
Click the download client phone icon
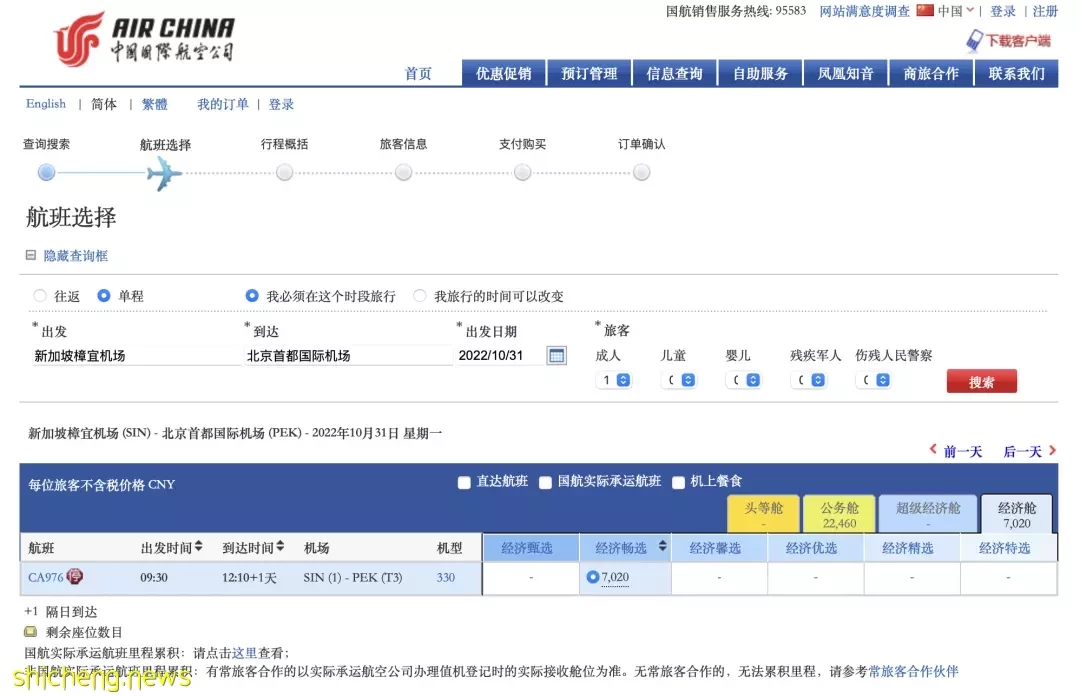click(974, 41)
